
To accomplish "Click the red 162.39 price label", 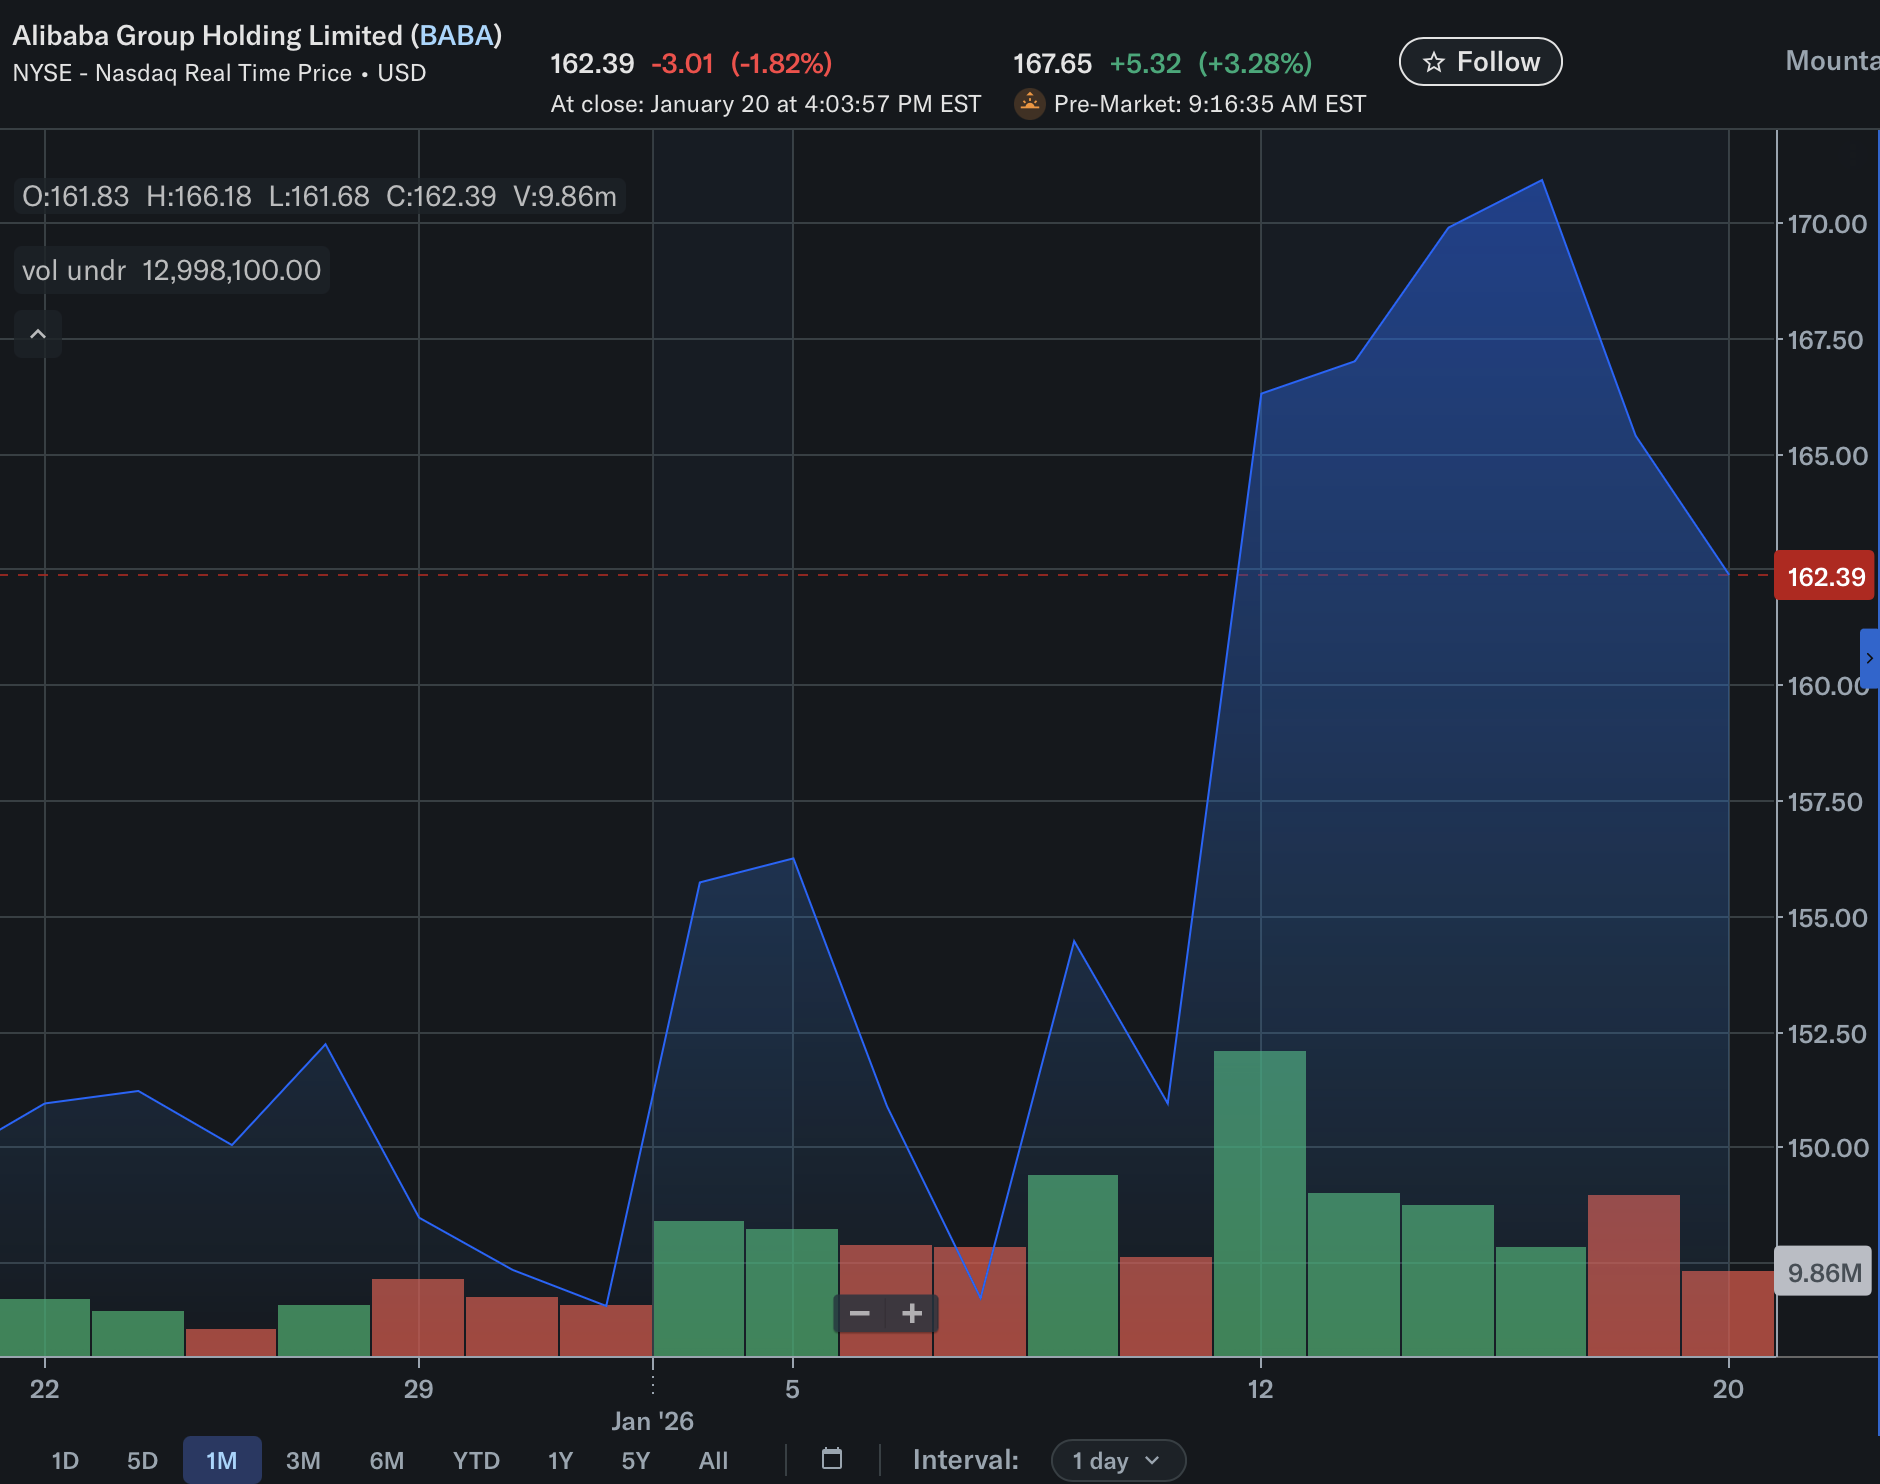I will (1825, 577).
